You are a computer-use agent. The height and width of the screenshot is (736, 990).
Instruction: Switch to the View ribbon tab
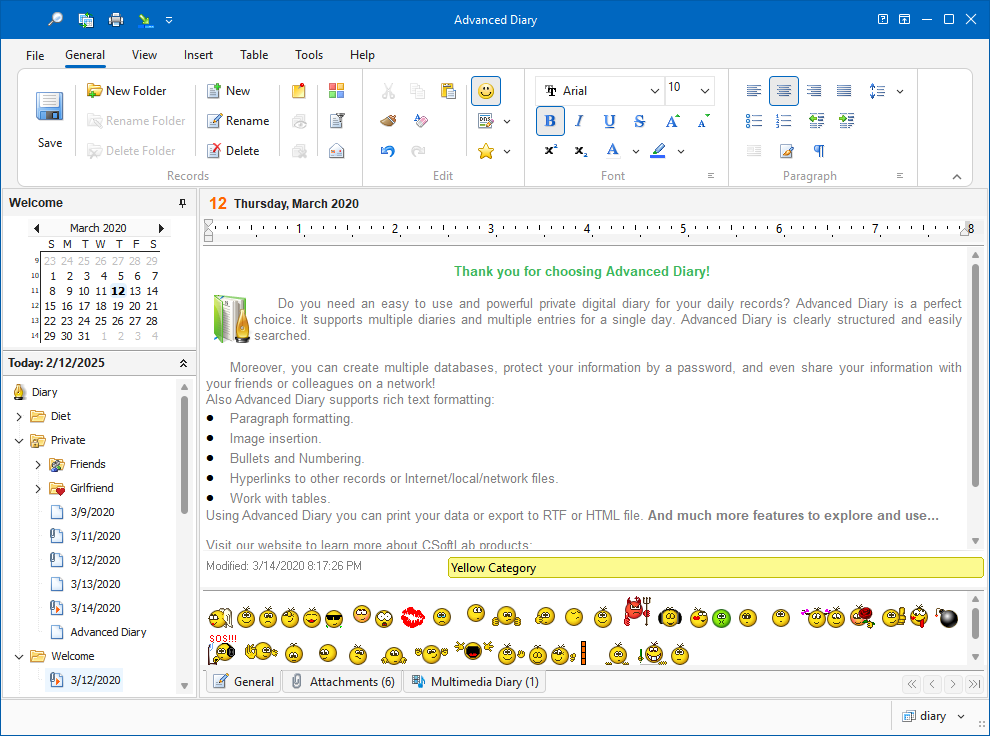pos(144,55)
